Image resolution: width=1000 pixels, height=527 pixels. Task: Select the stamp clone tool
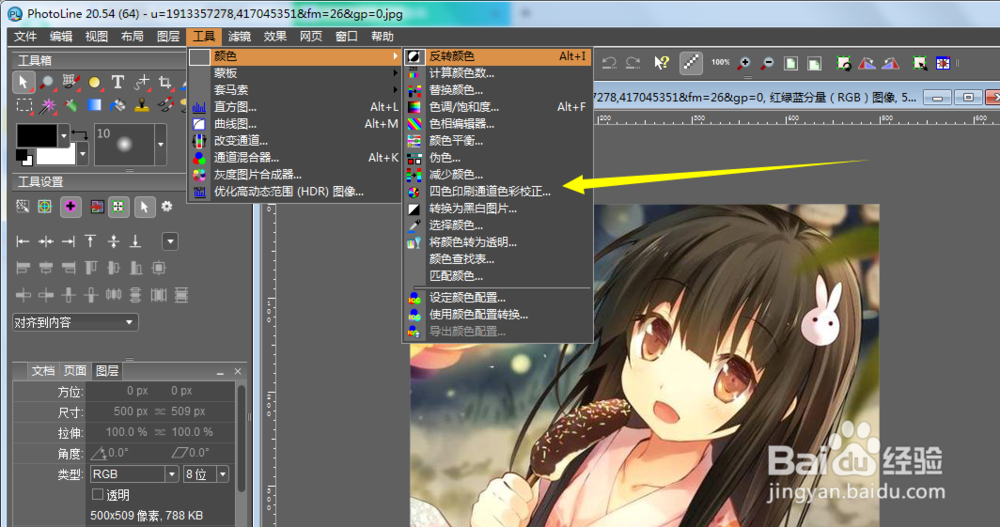pos(142,105)
